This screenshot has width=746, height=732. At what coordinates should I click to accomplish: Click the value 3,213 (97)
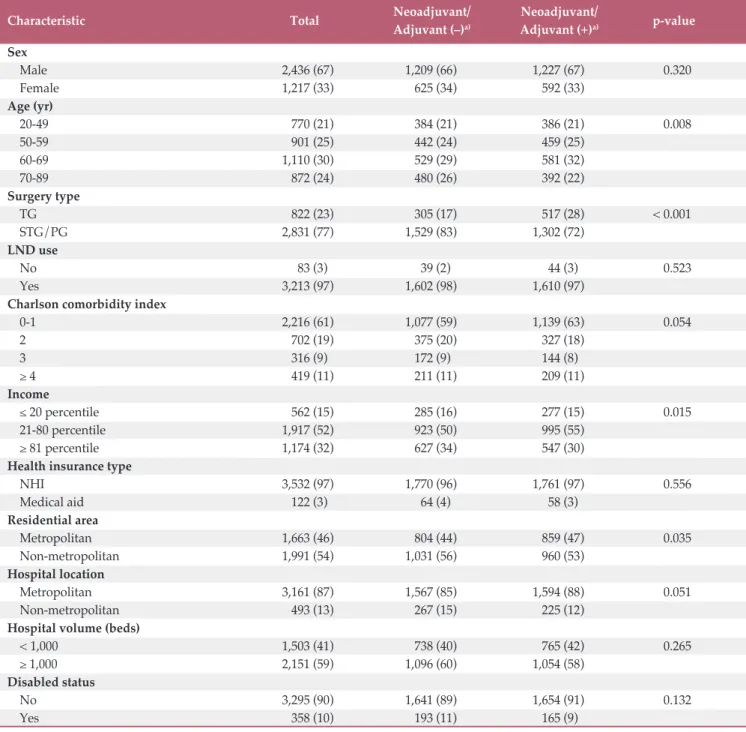pos(307,286)
